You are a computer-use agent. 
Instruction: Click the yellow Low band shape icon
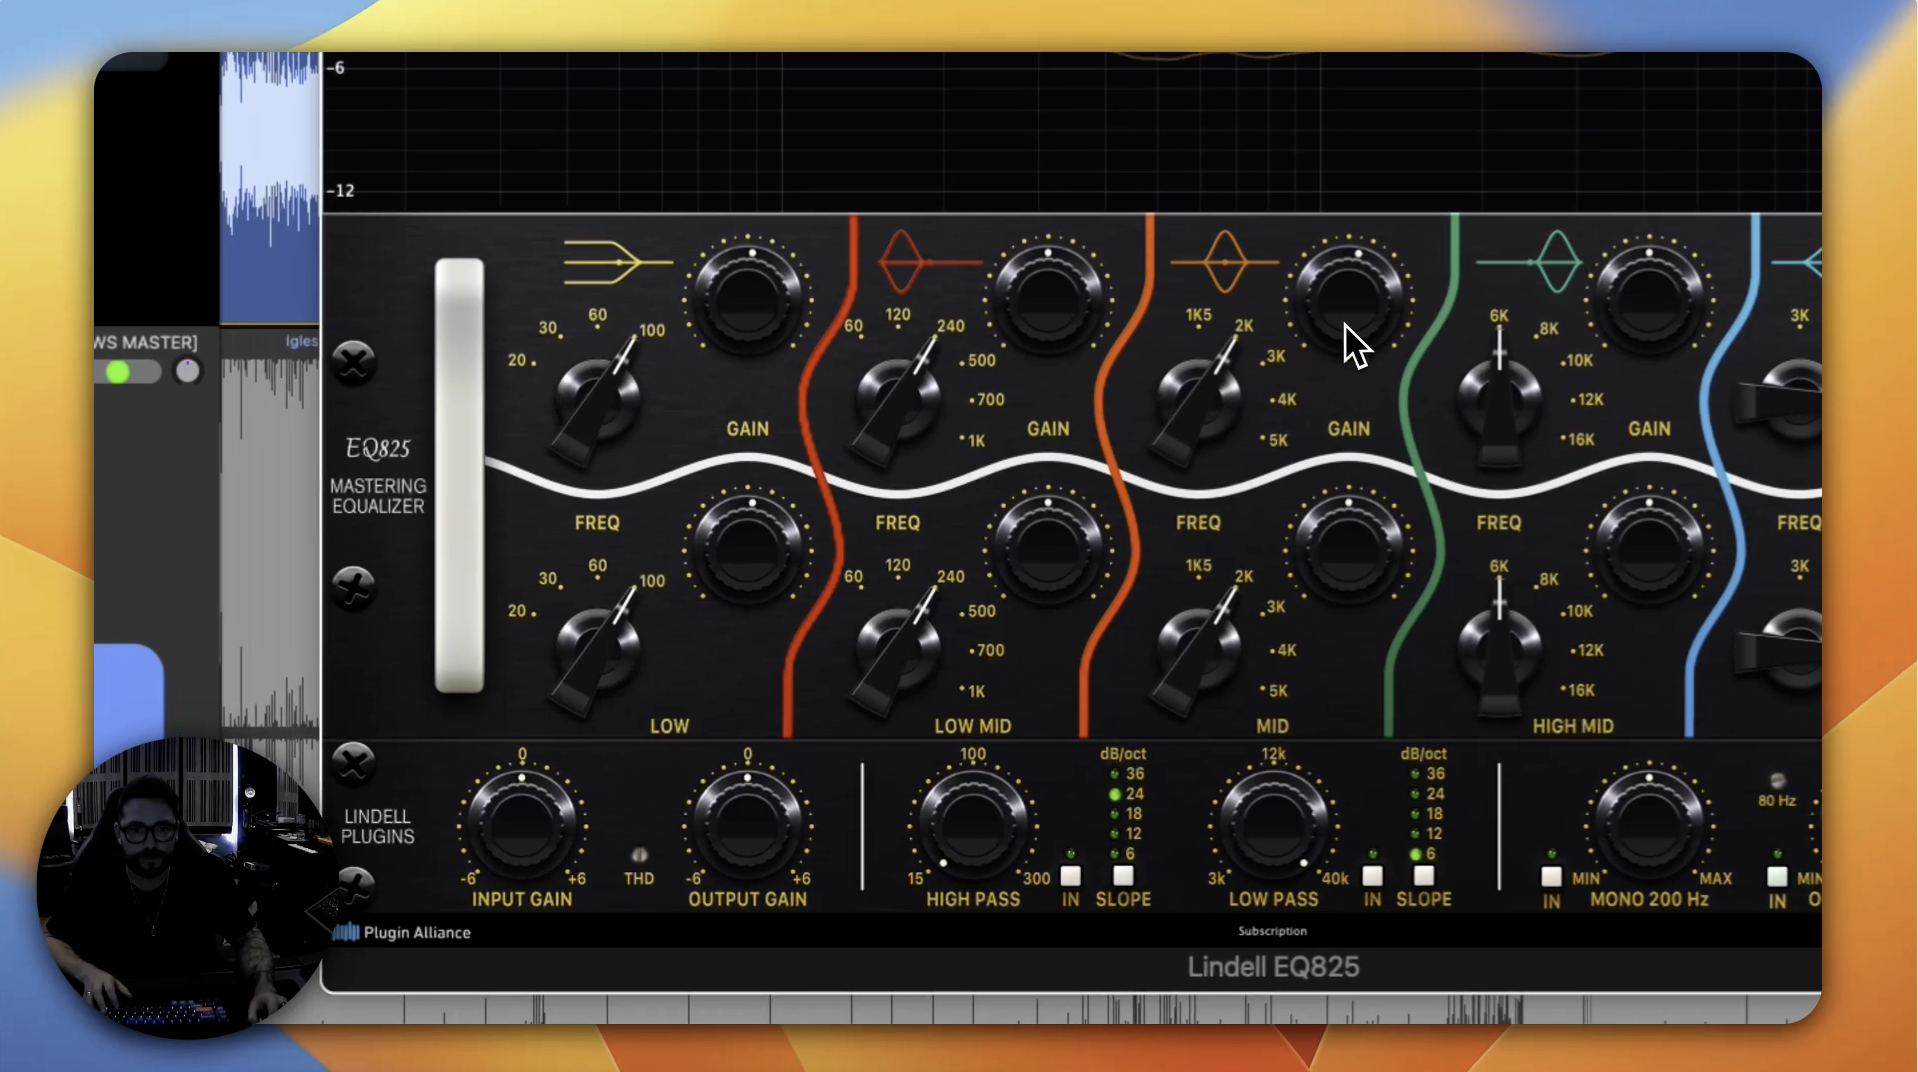616,262
